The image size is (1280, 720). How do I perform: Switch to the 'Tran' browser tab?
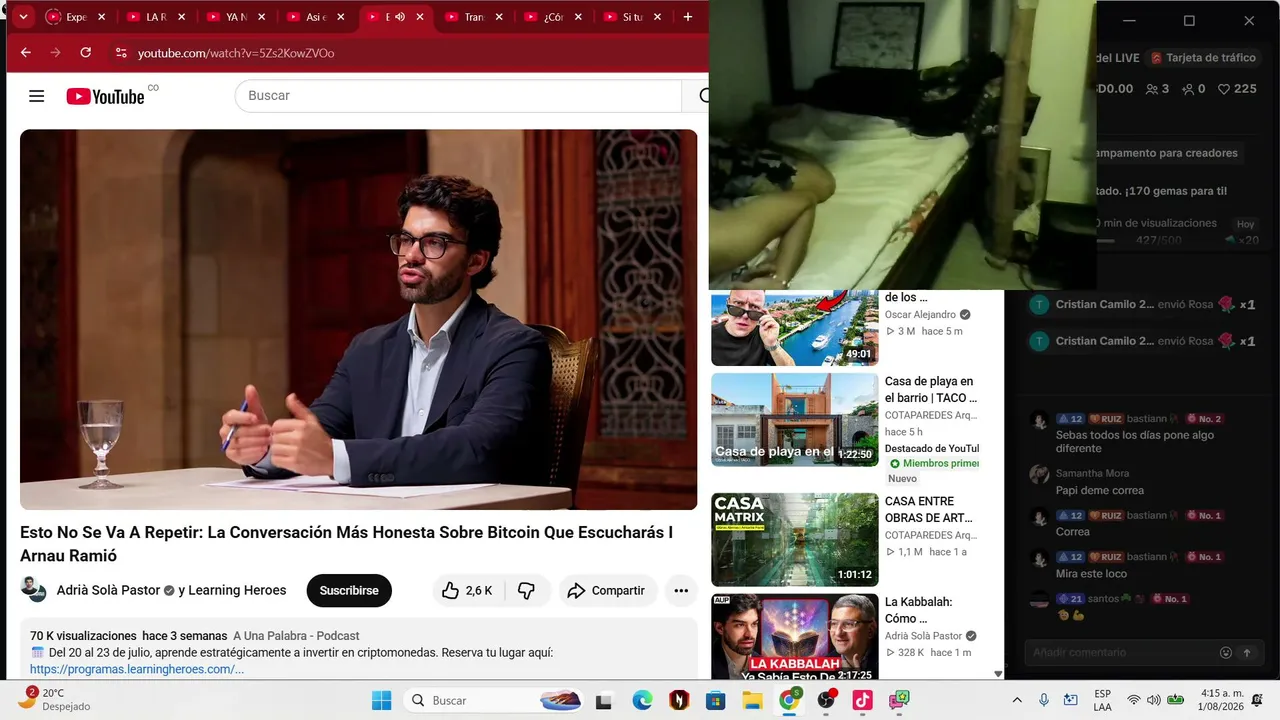(x=473, y=17)
